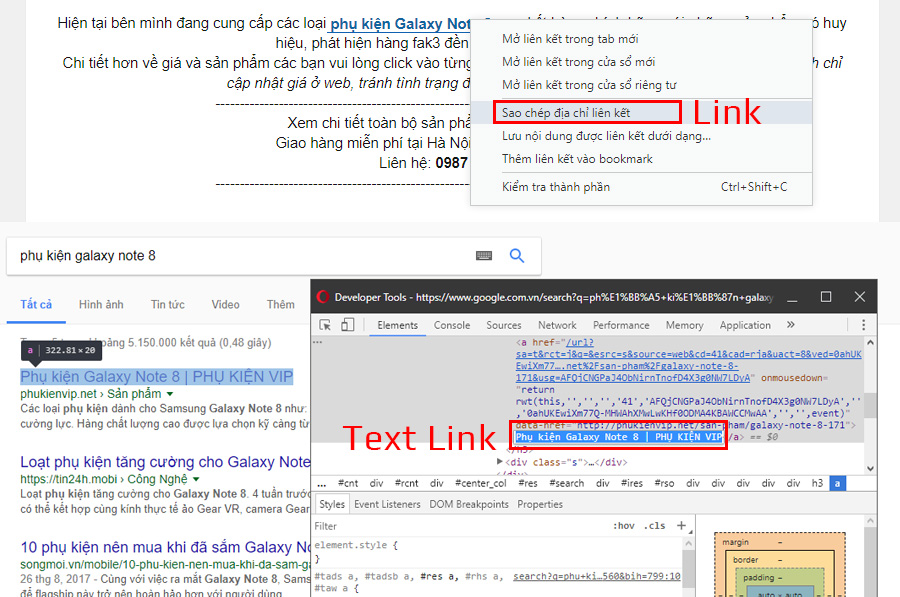
Task: Toggle device toolbar icon in Developer Tools
Action: tap(347, 325)
